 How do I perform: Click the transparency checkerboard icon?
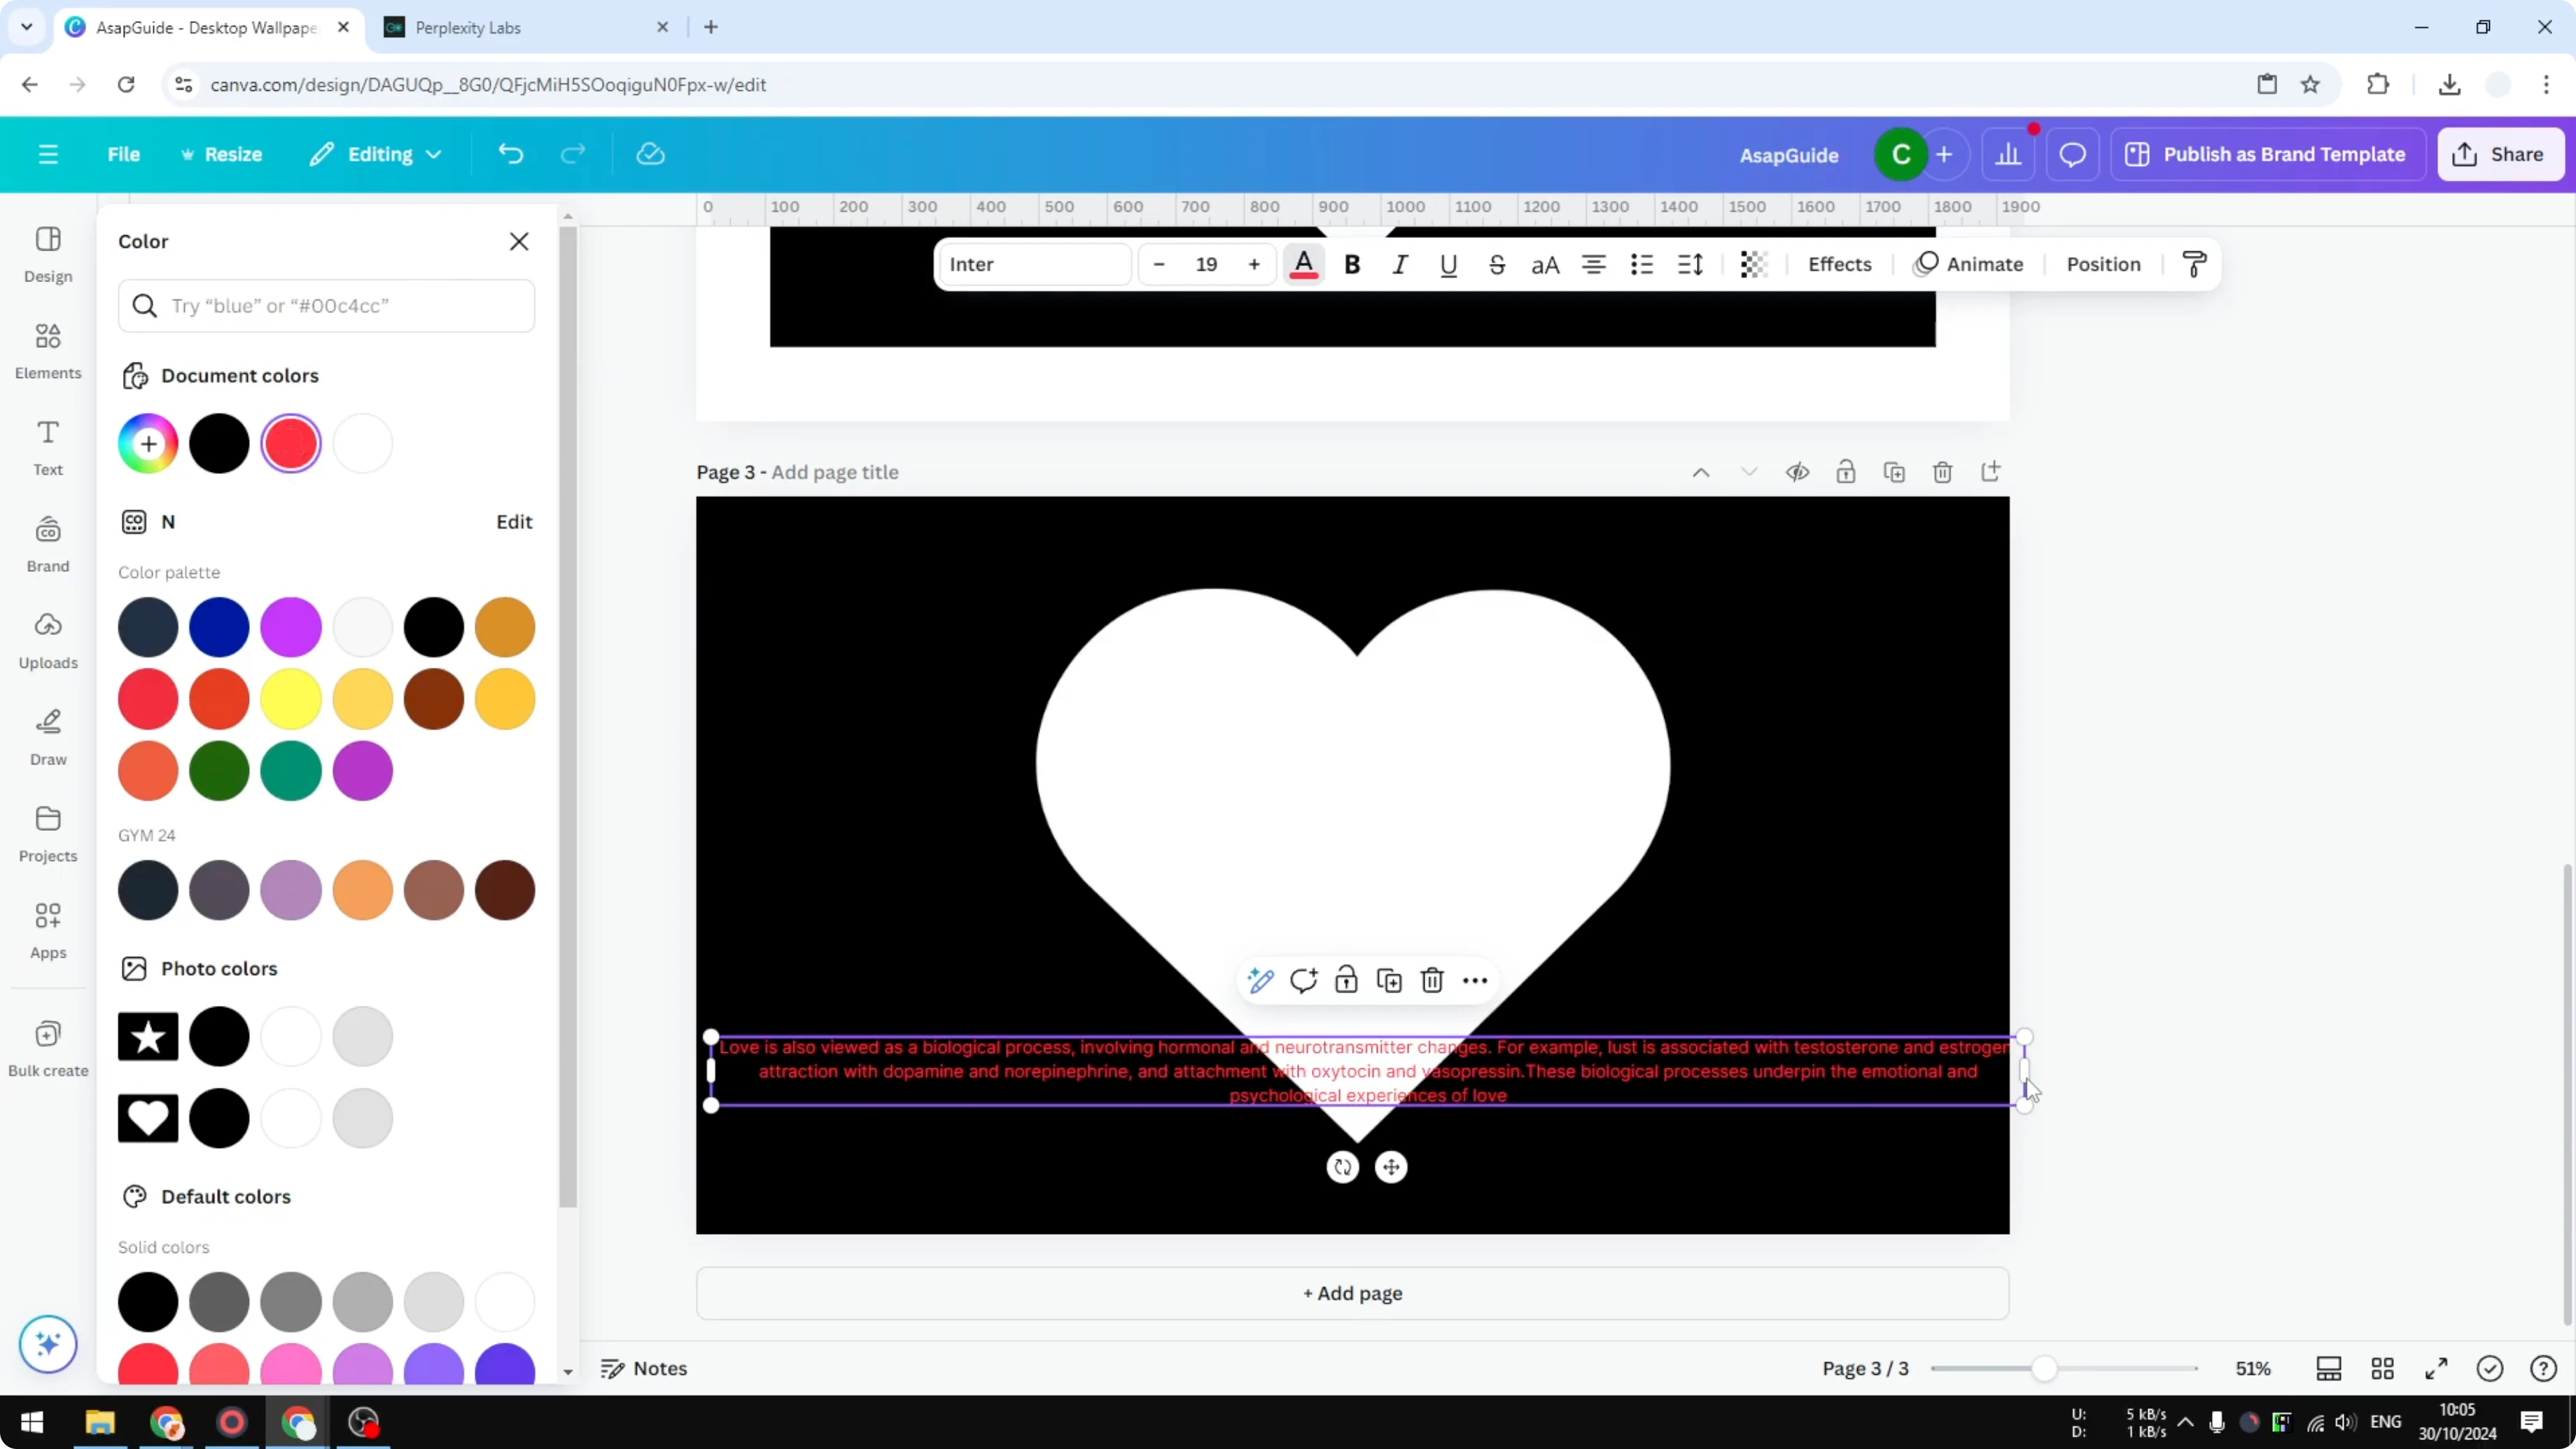pyautogui.click(x=1753, y=265)
